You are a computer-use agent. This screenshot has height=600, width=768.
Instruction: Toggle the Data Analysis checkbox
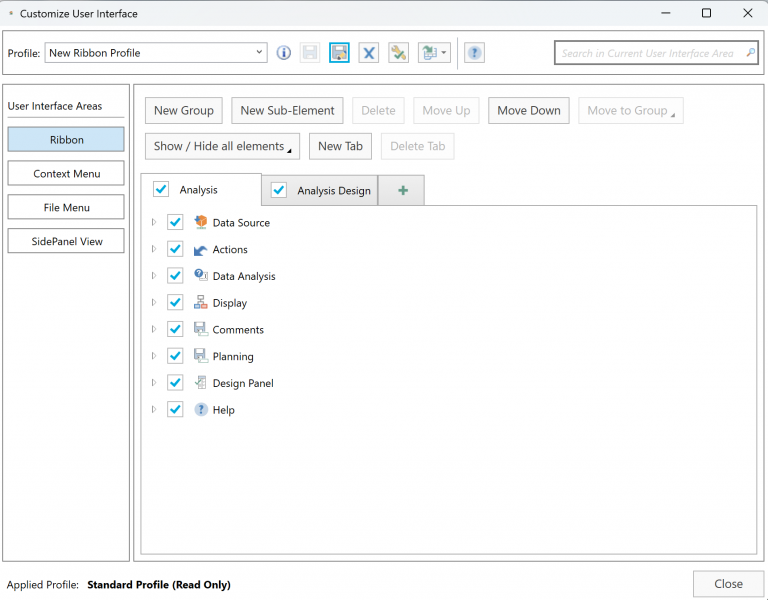coord(175,276)
